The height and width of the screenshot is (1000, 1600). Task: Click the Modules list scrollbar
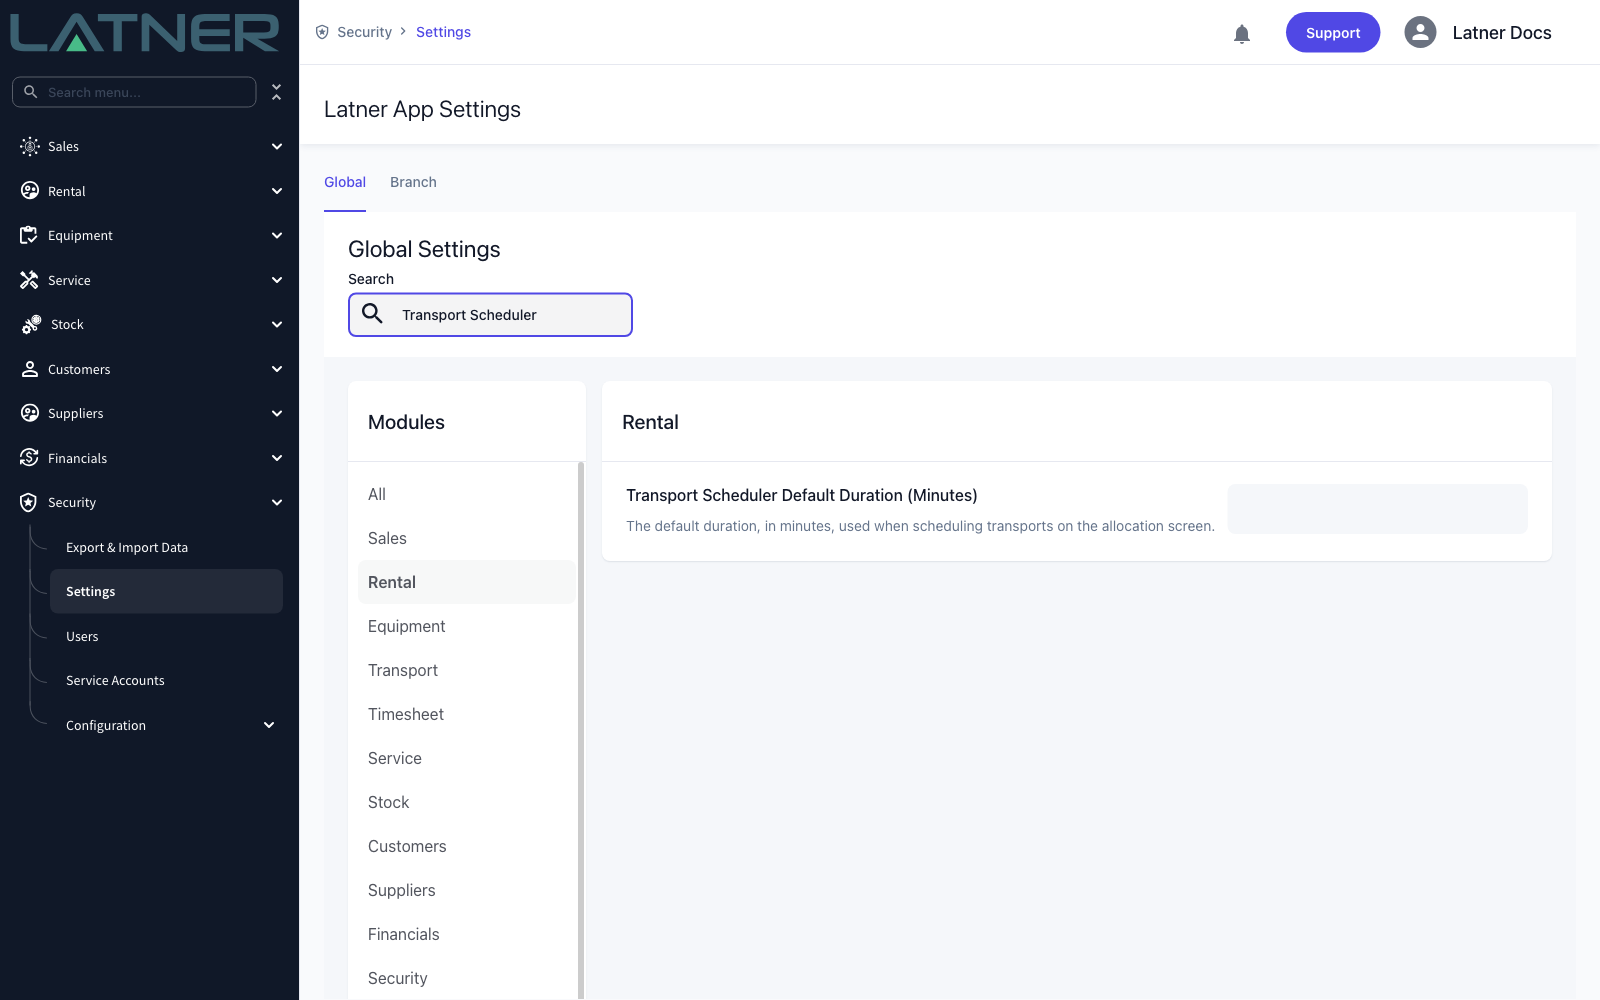tap(581, 730)
